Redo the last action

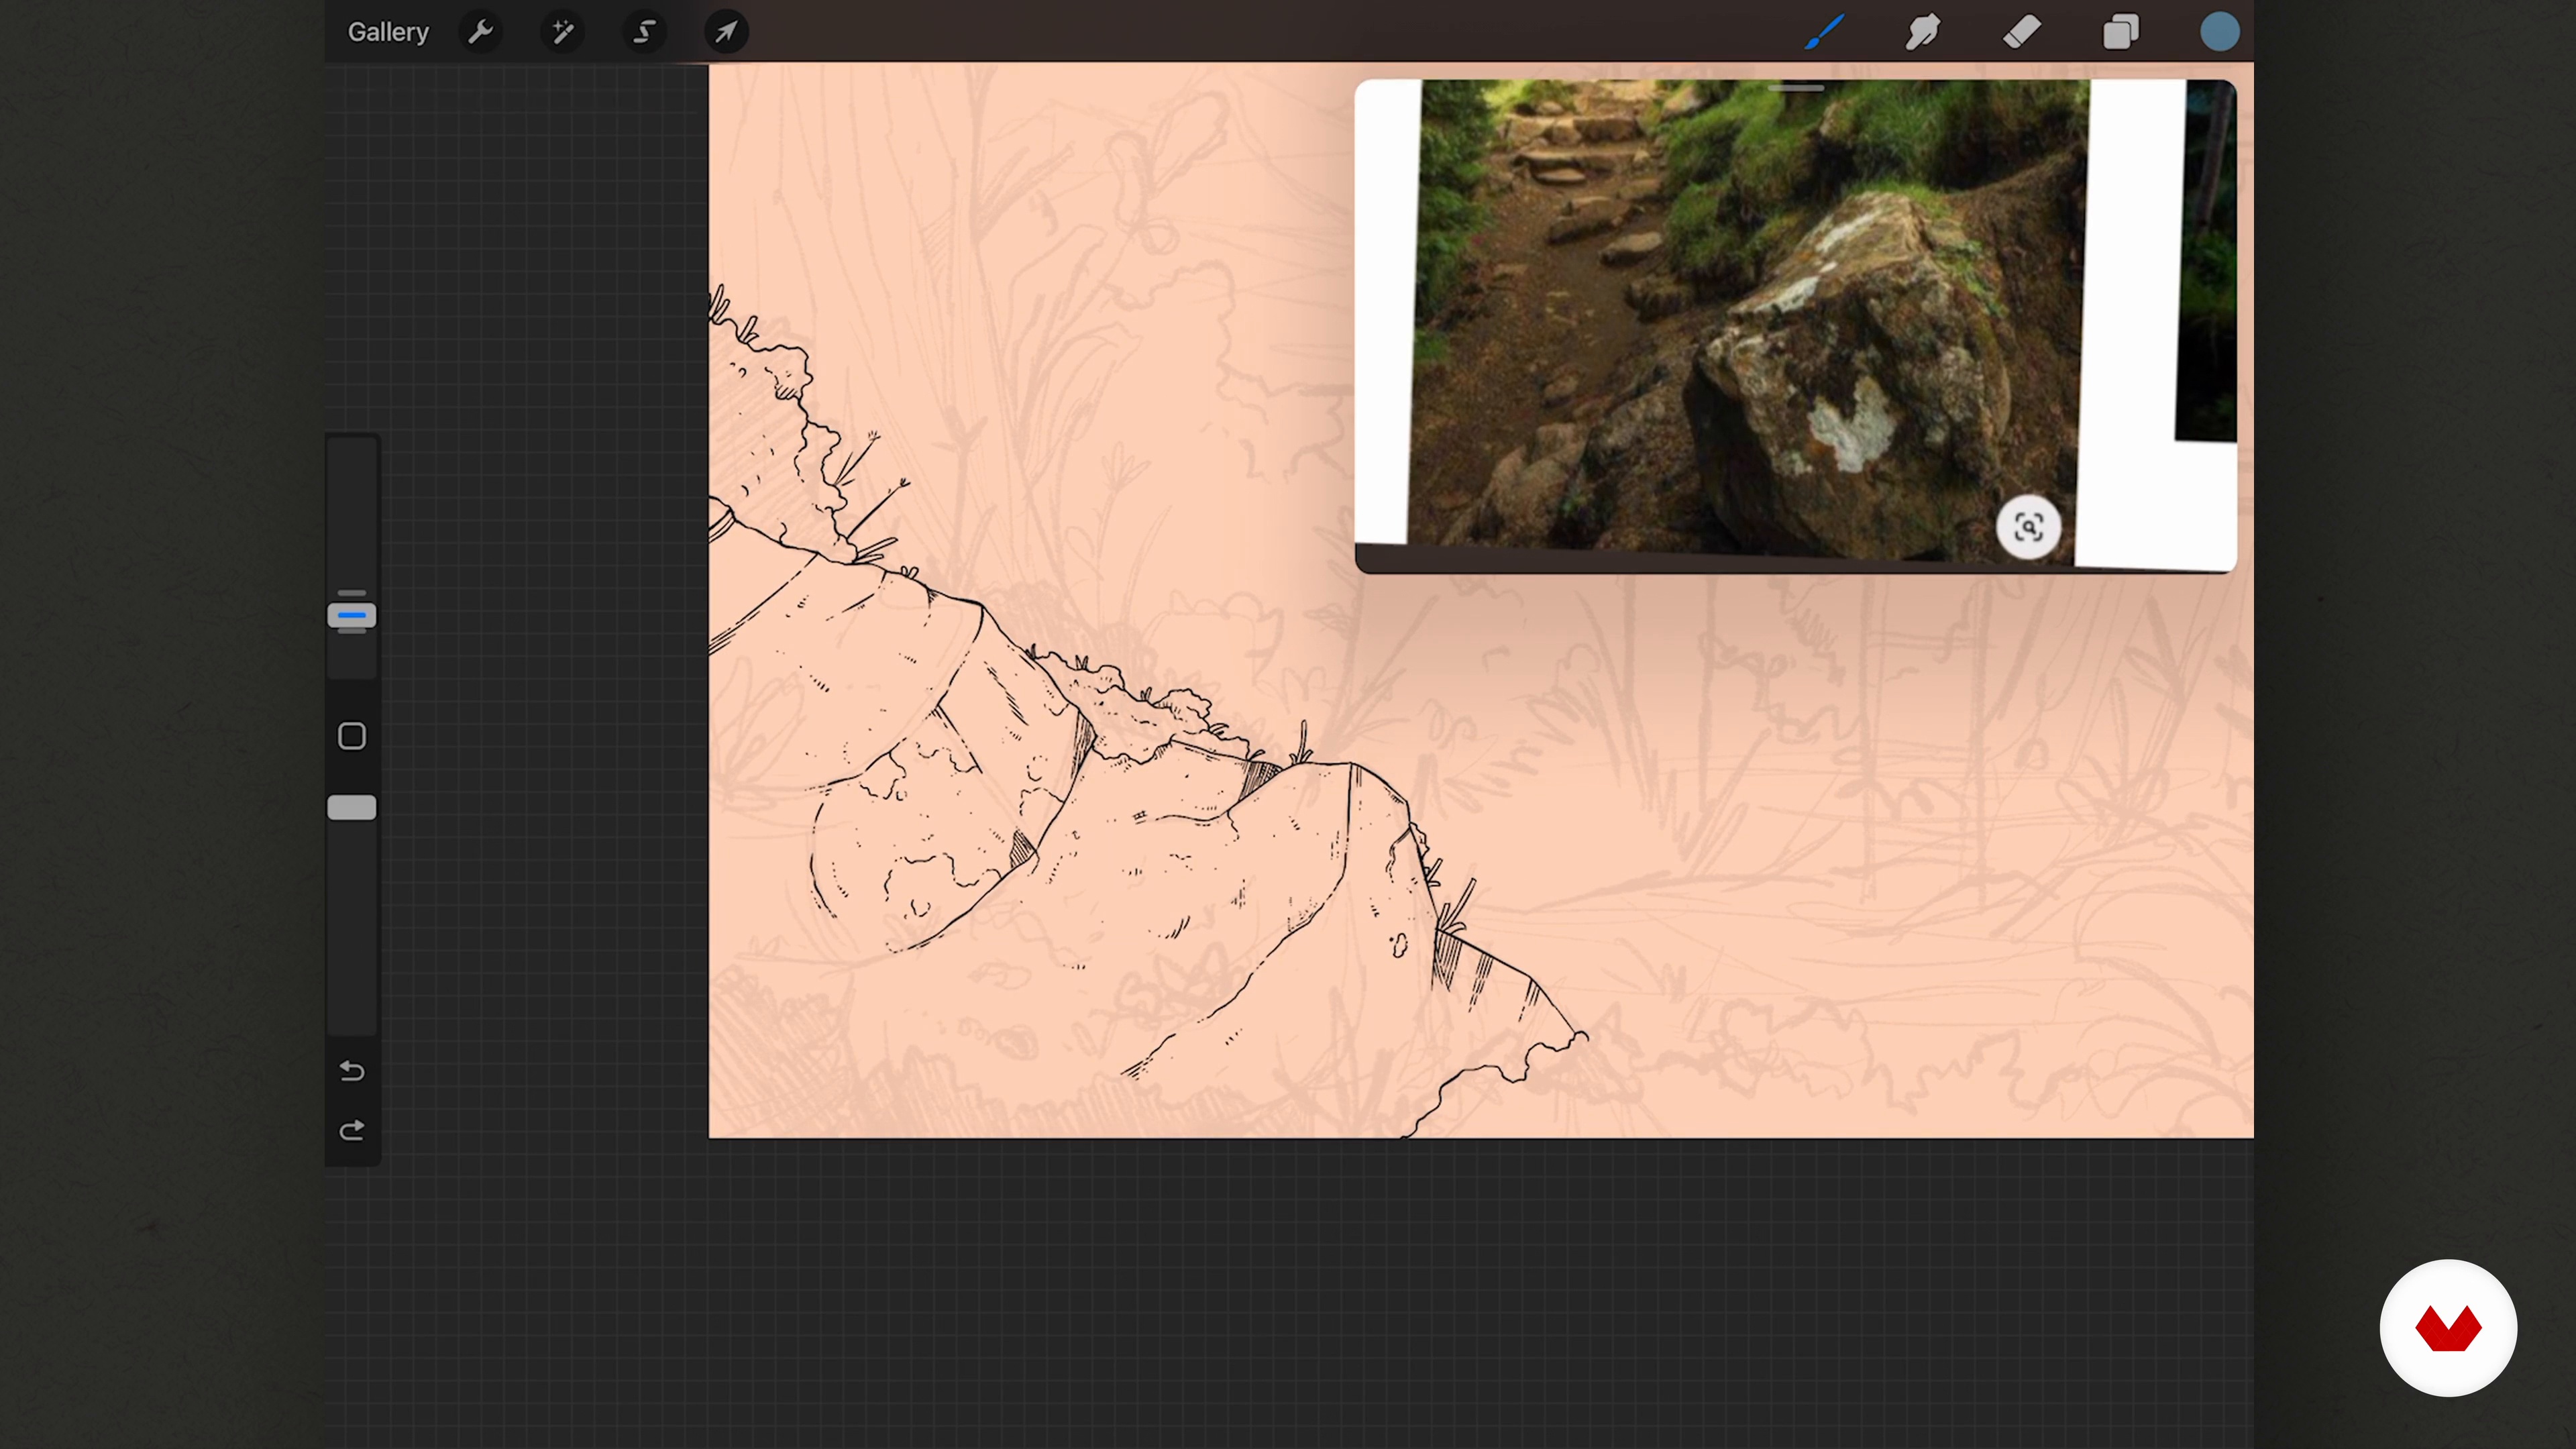coord(352,1130)
